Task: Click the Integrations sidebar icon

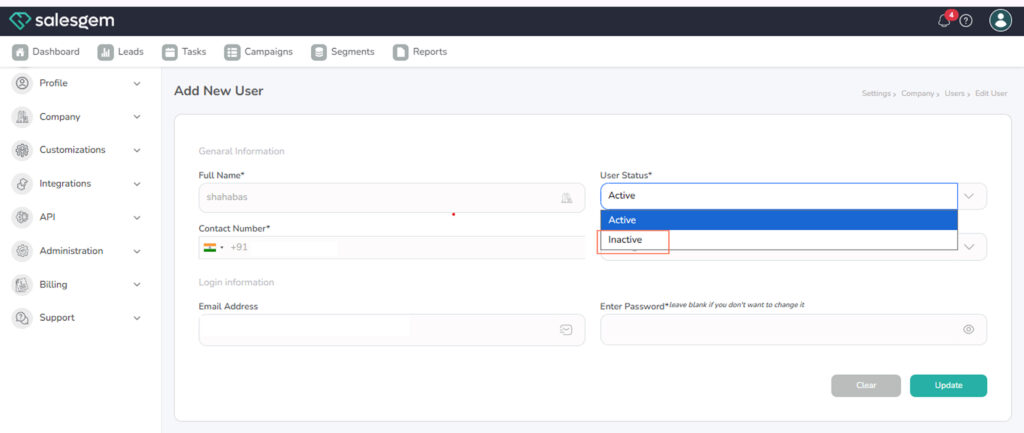Action: tap(22, 184)
